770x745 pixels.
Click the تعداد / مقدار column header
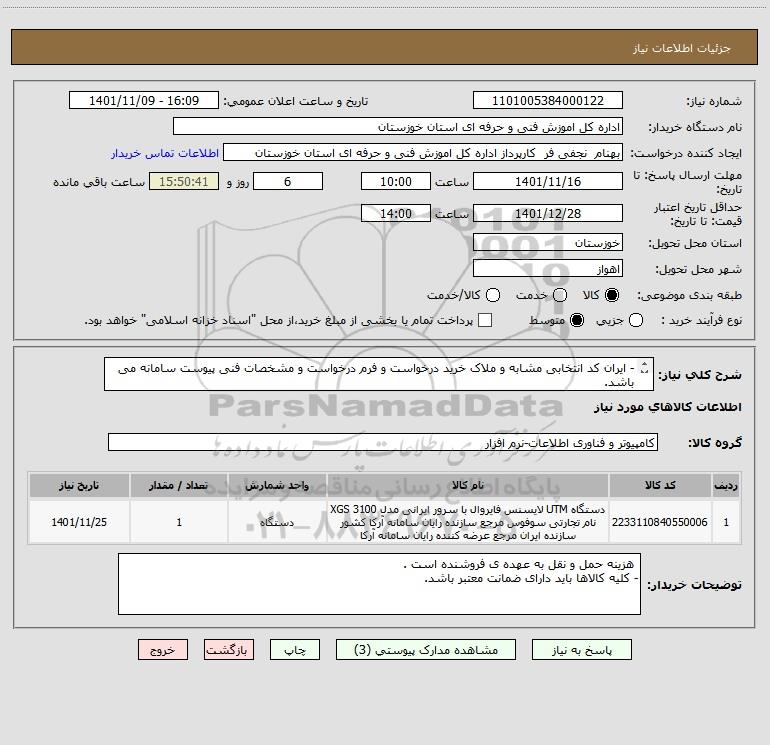coord(179,485)
